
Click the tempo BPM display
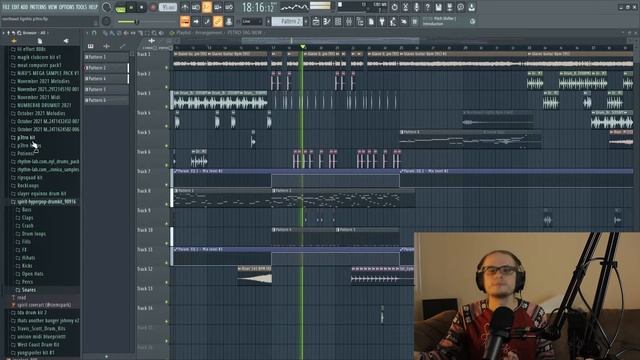tap(168, 7)
